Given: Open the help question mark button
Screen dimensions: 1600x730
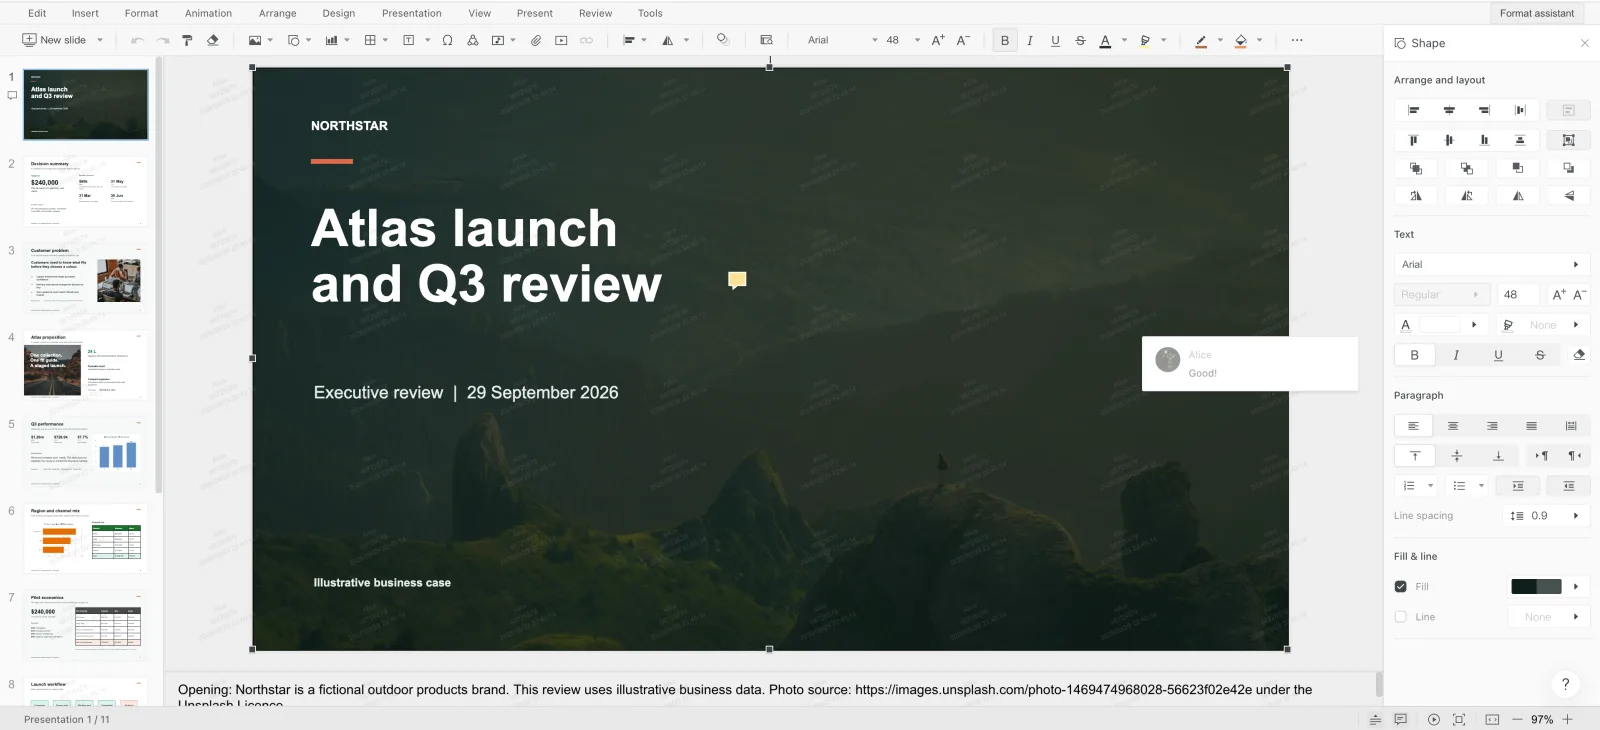Looking at the screenshot, I should click(x=1566, y=684).
